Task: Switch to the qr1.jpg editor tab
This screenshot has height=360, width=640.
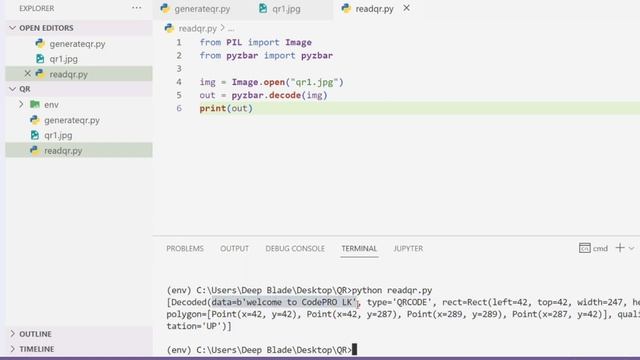Action: point(286,9)
